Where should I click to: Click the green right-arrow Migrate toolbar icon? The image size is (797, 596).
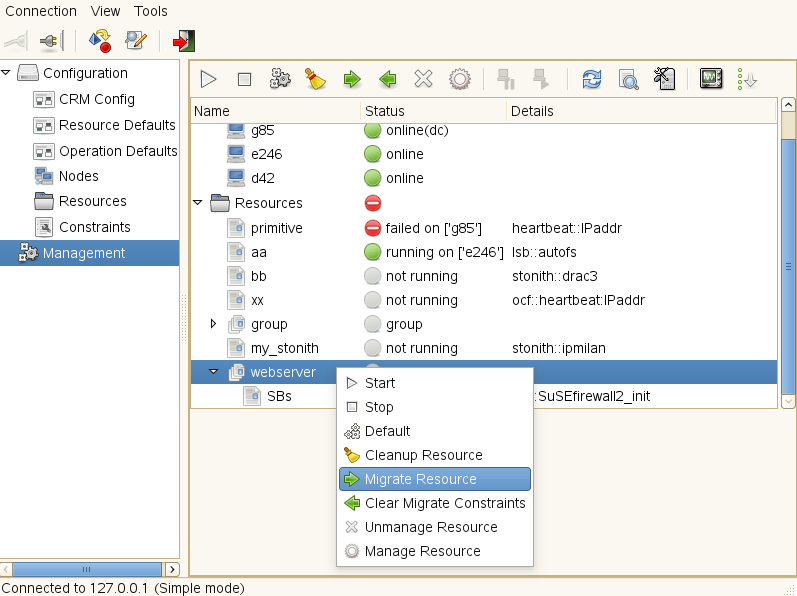click(352, 79)
